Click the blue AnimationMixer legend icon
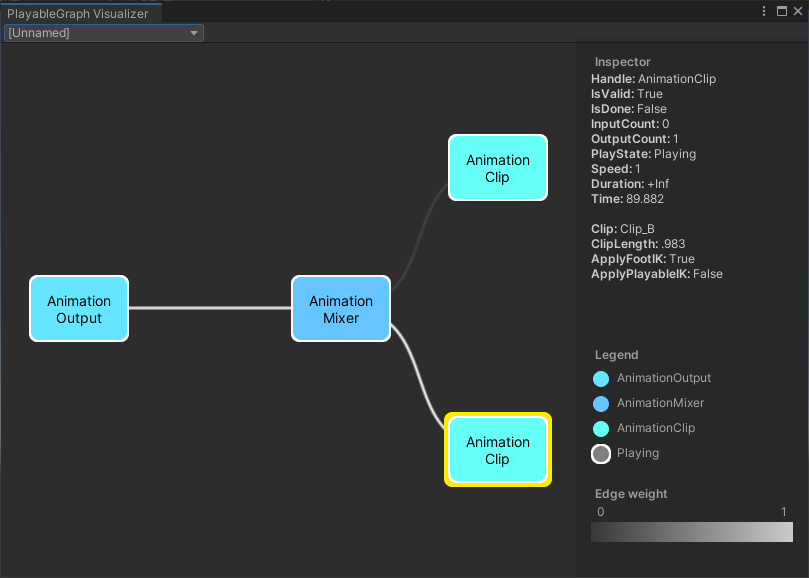The height and width of the screenshot is (578, 809). 600,404
